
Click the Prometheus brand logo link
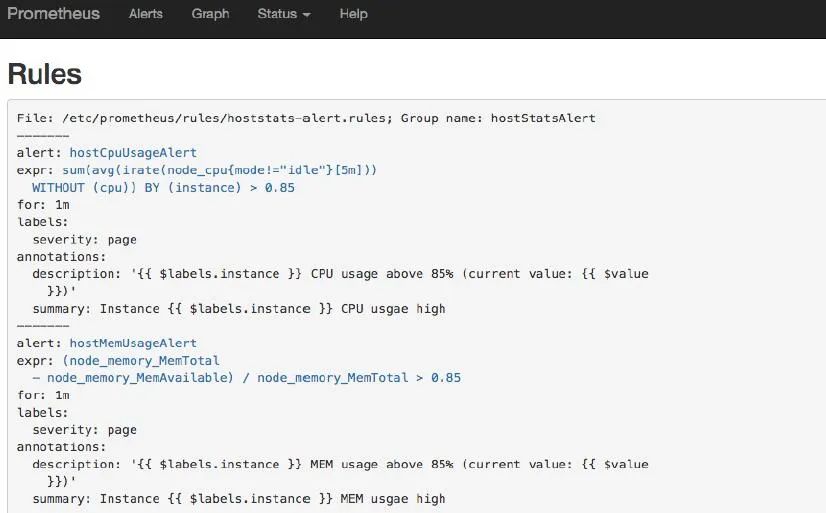54,14
